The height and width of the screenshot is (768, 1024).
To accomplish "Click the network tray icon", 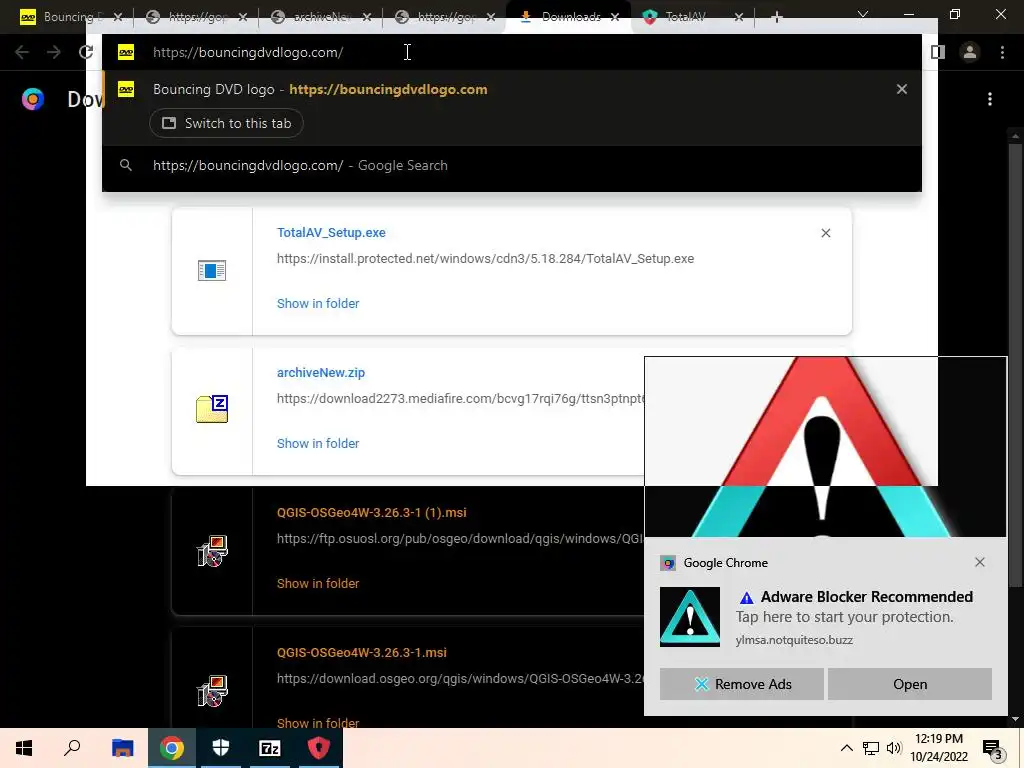I will [x=871, y=748].
